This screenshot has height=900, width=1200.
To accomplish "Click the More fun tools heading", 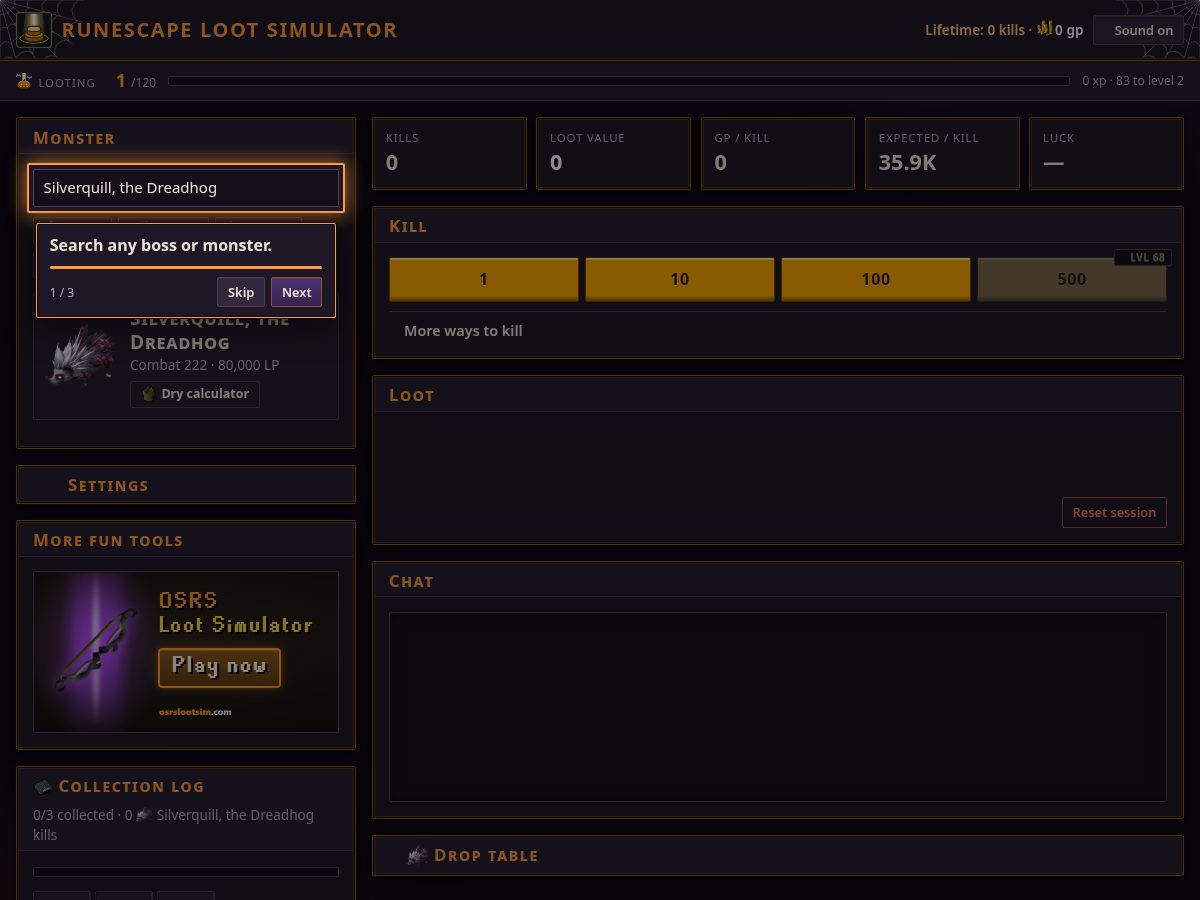I will pos(108,540).
